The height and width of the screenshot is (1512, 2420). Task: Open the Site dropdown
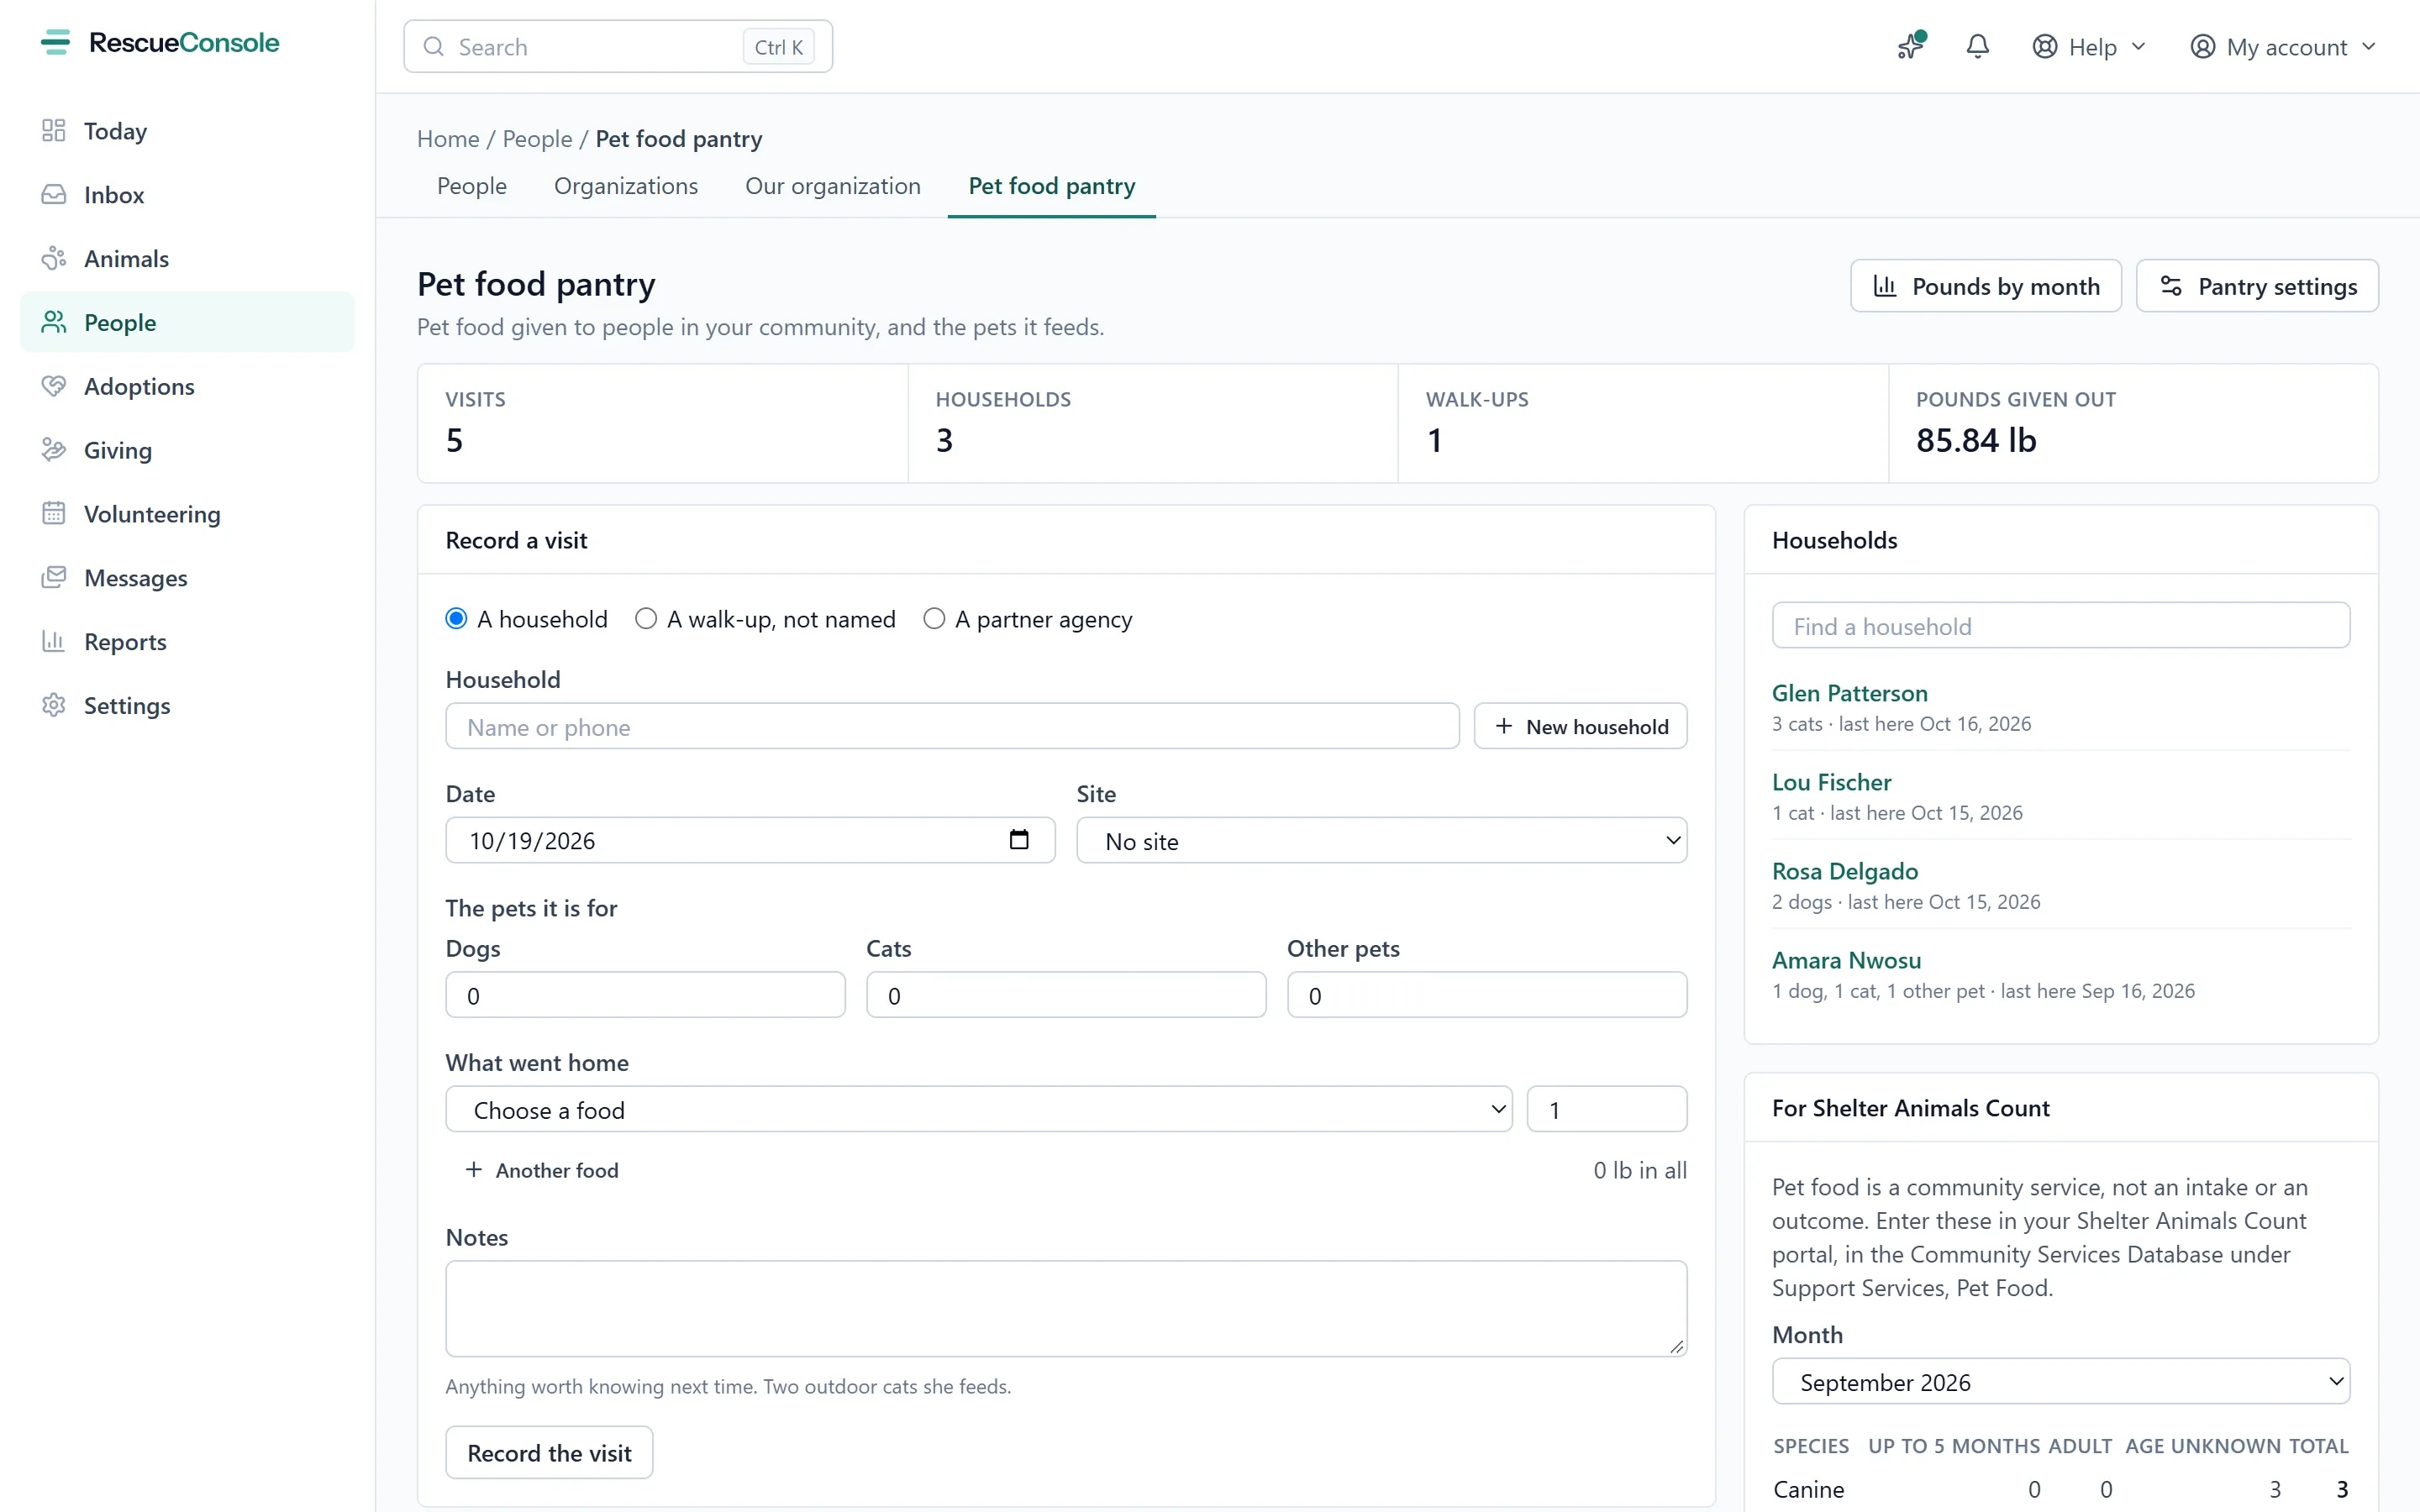(1381, 841)
